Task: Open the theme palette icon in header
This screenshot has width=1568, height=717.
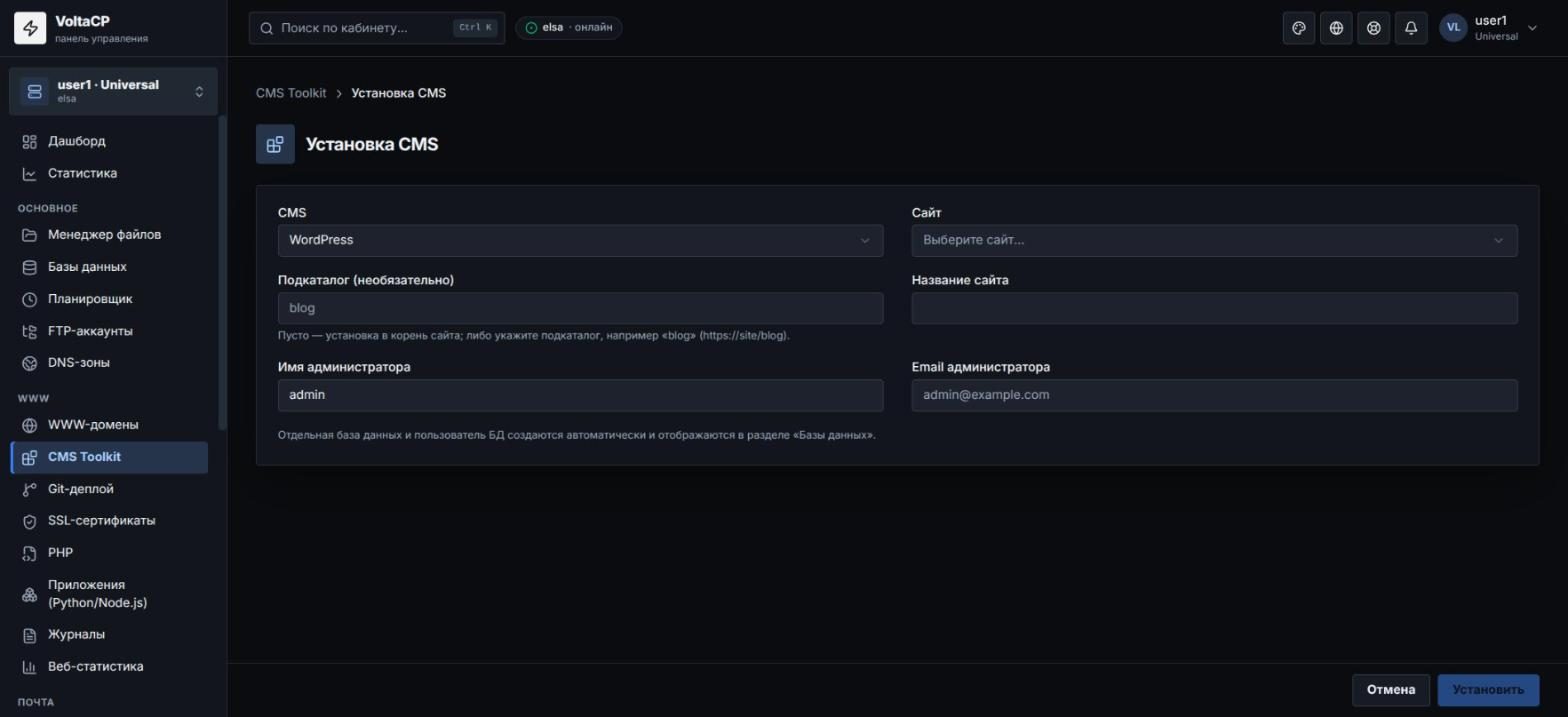Action: click(x=1299, y=28)
